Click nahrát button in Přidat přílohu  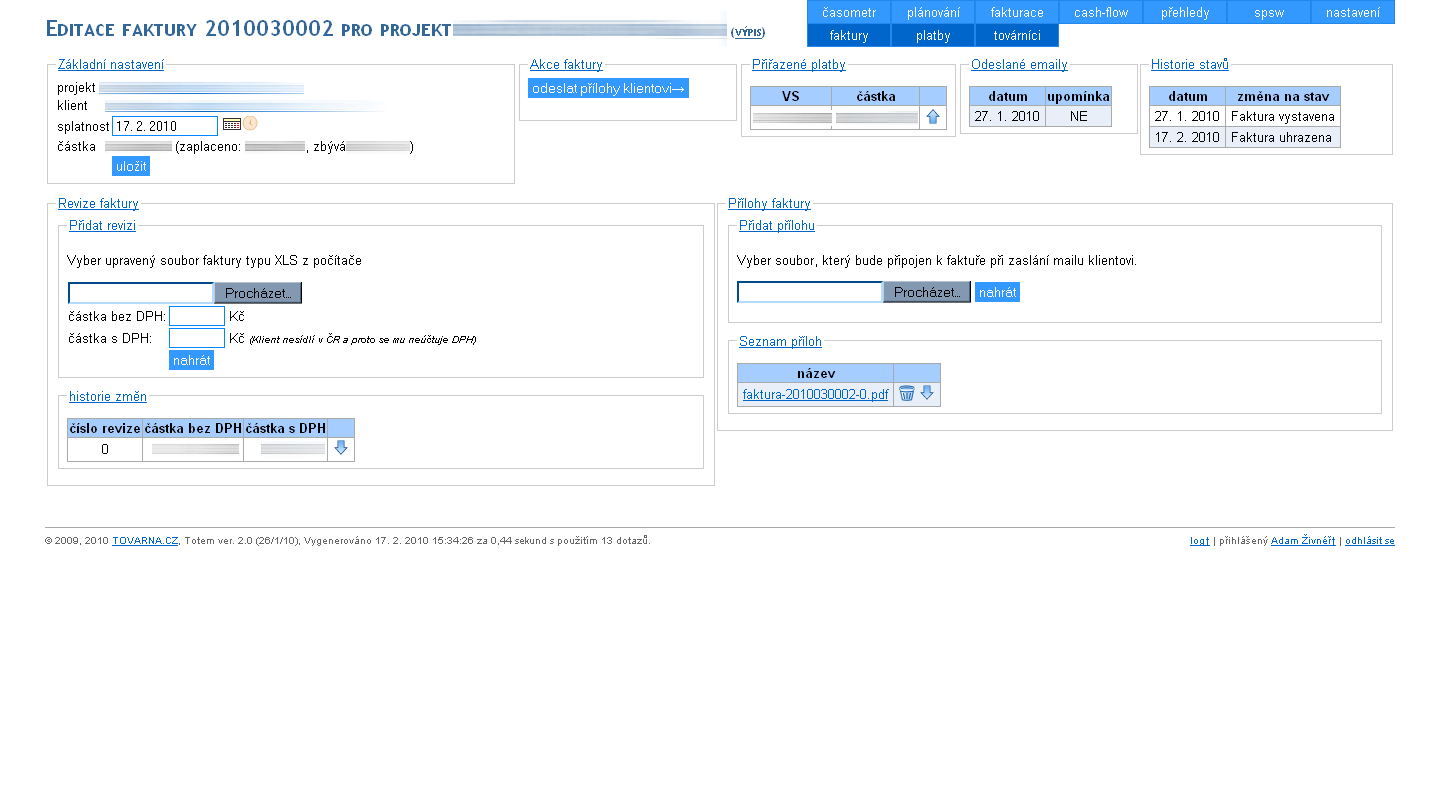[x=997, y=292]
